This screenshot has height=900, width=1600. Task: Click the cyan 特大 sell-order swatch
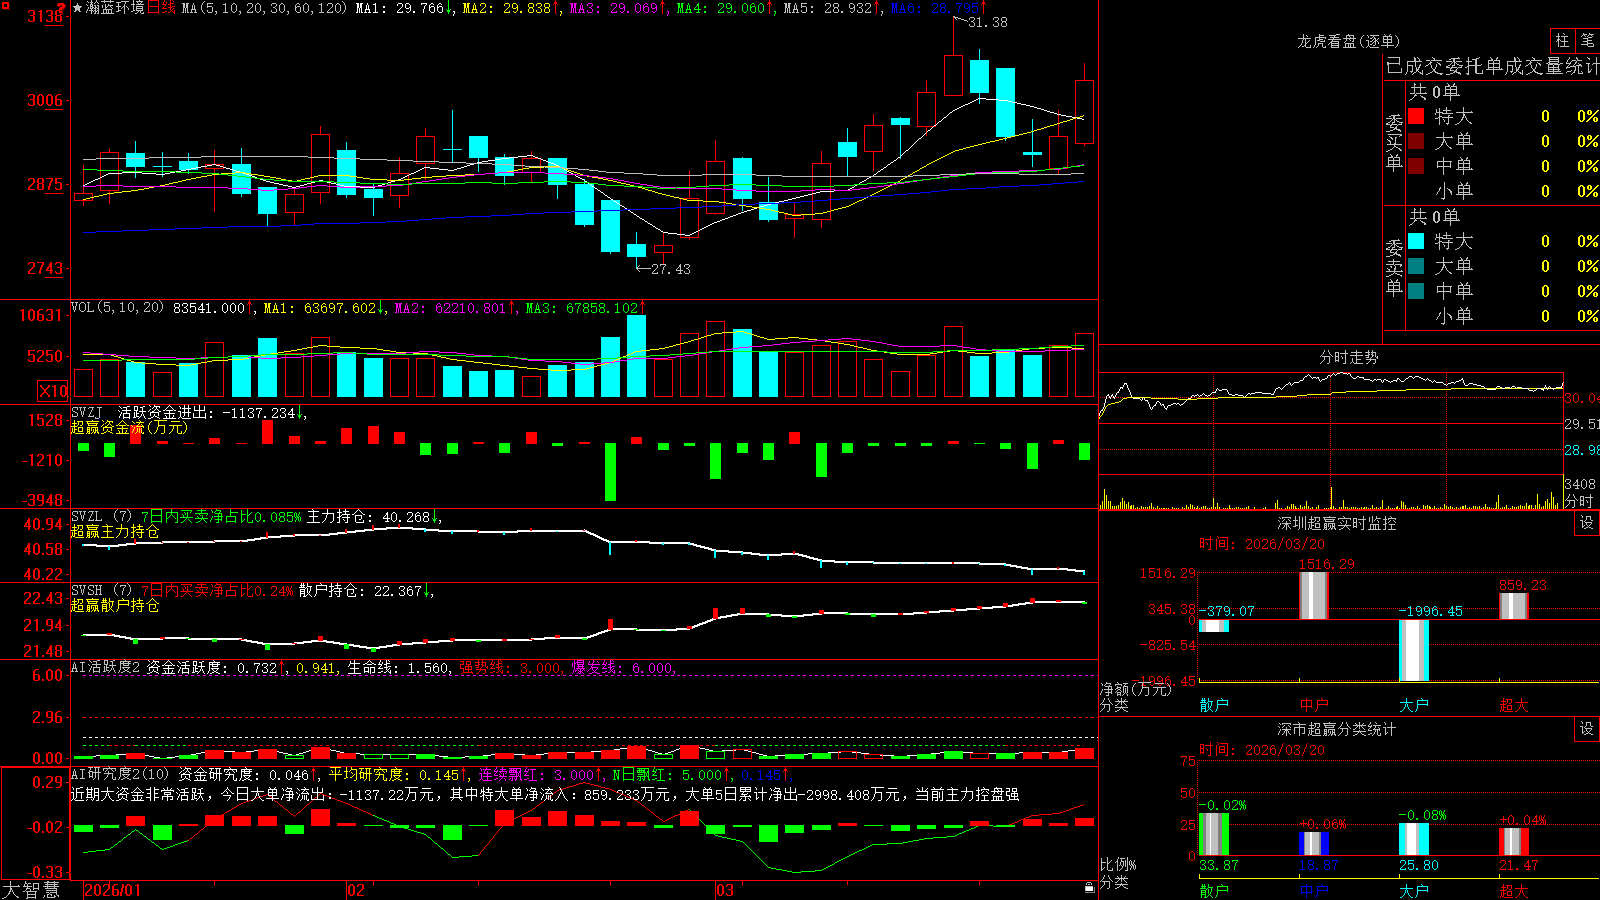(x=1416, y=241)
